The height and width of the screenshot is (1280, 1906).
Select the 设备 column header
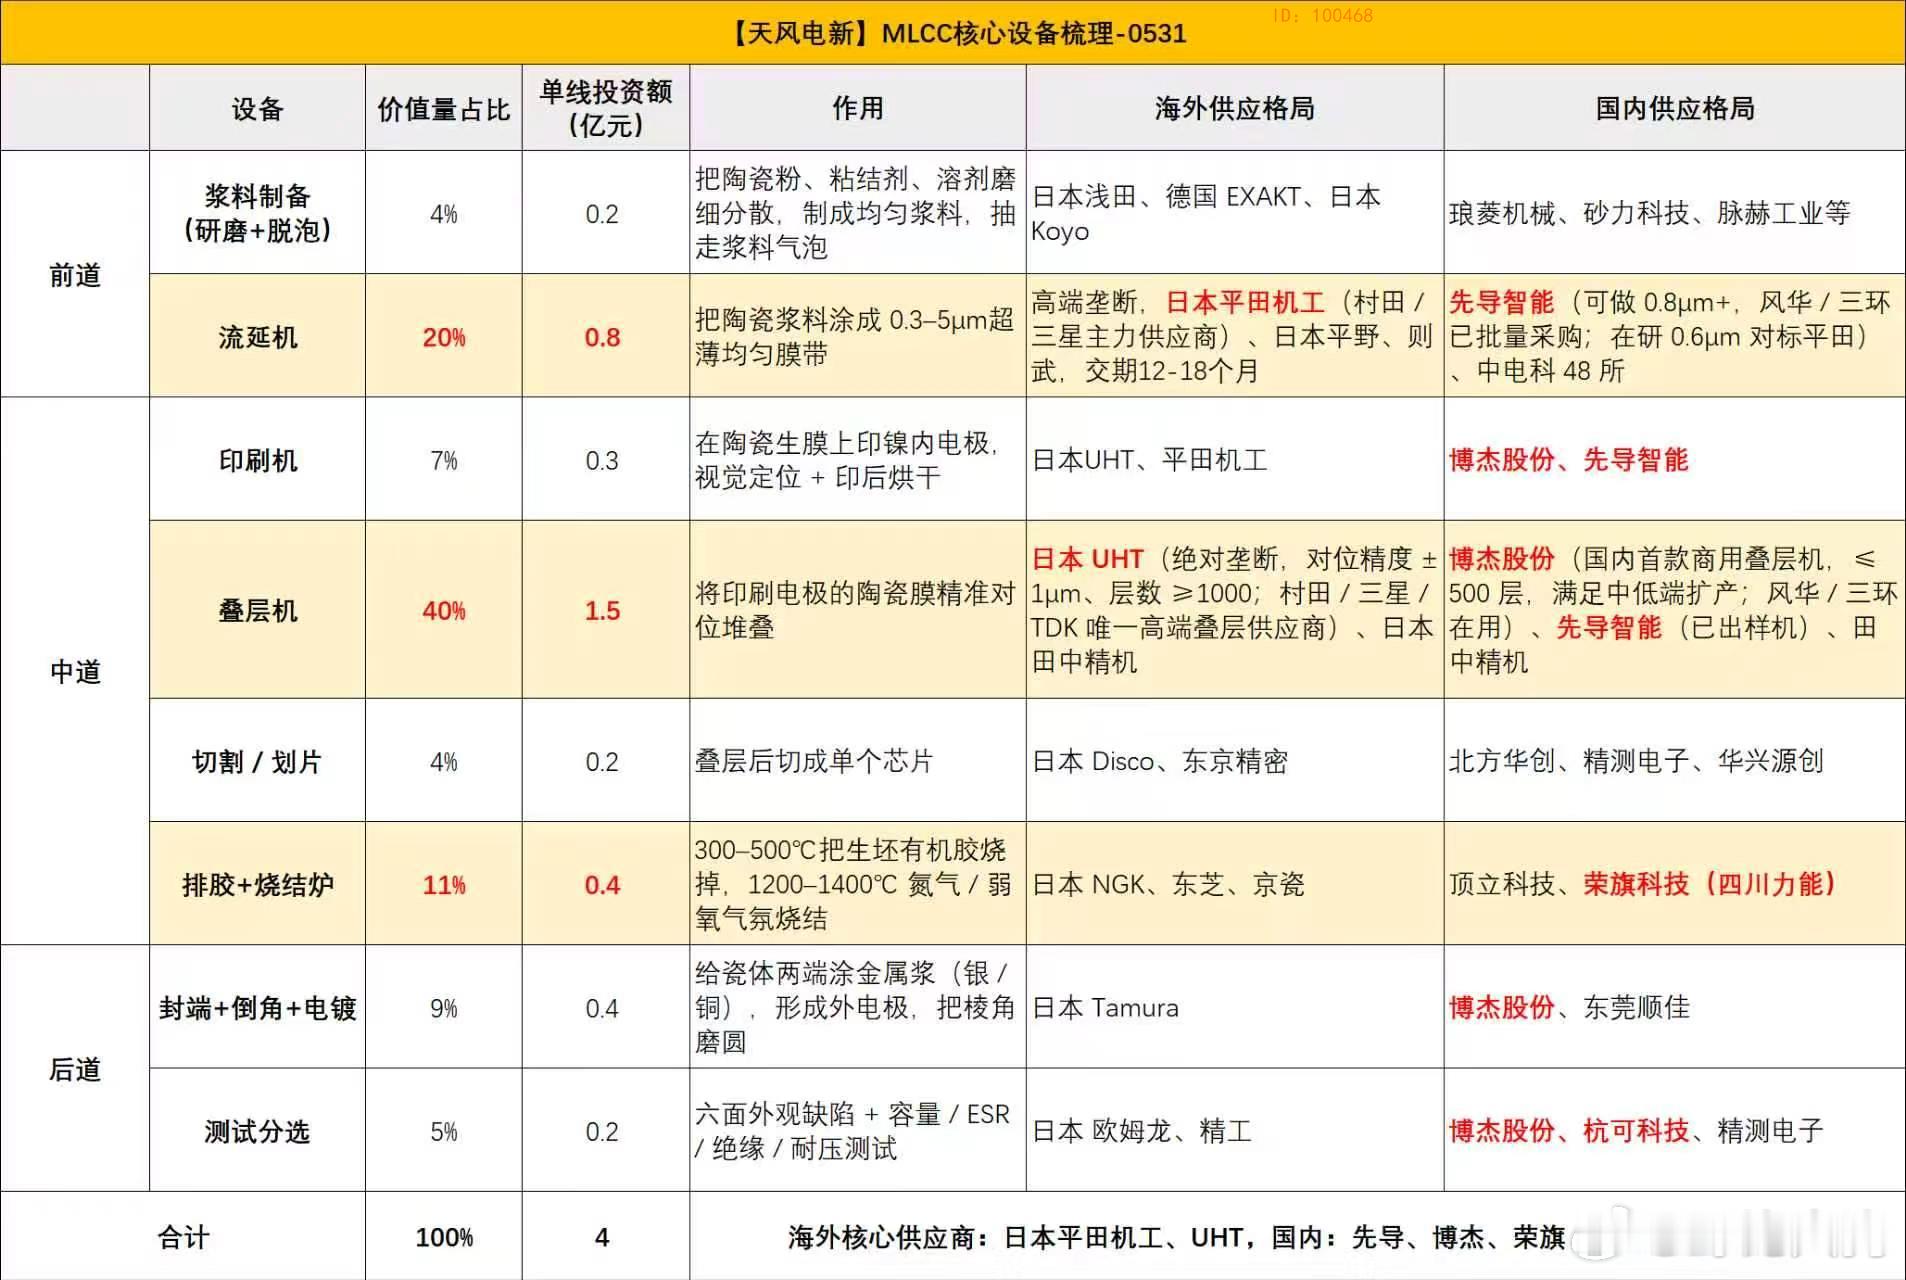[257, 108]
